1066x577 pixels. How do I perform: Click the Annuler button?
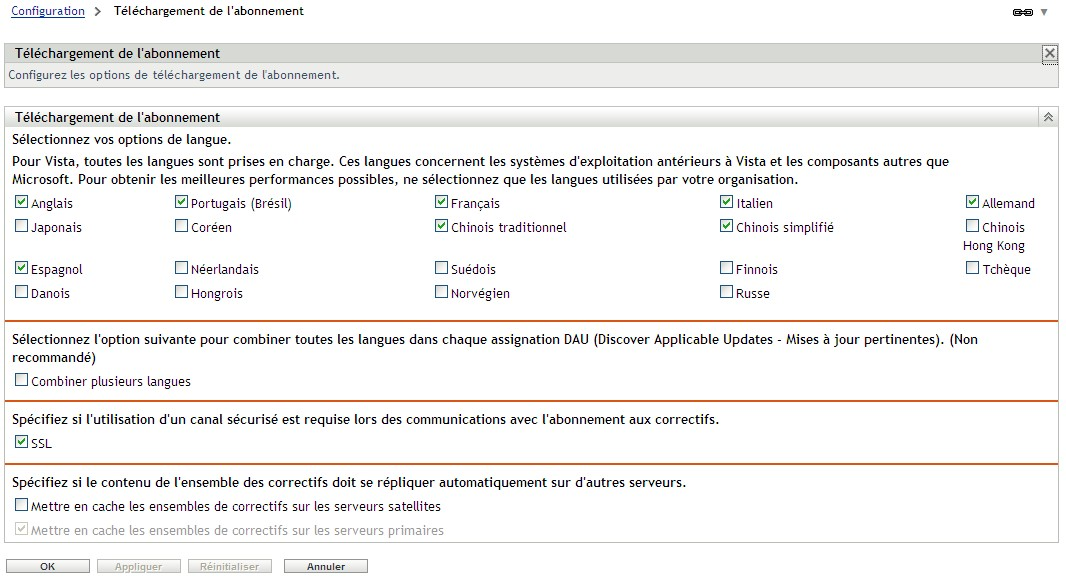[x=325, y=565]
